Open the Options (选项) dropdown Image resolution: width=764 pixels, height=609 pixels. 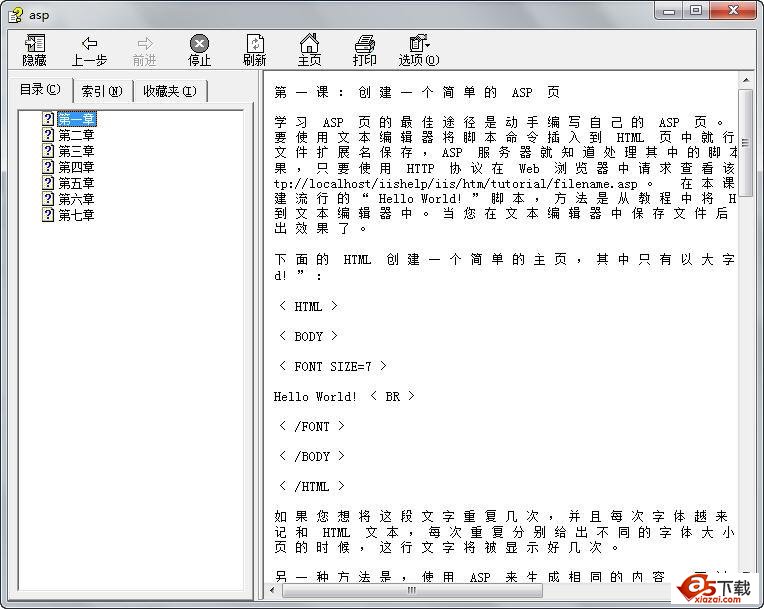[x=419, y=50]
